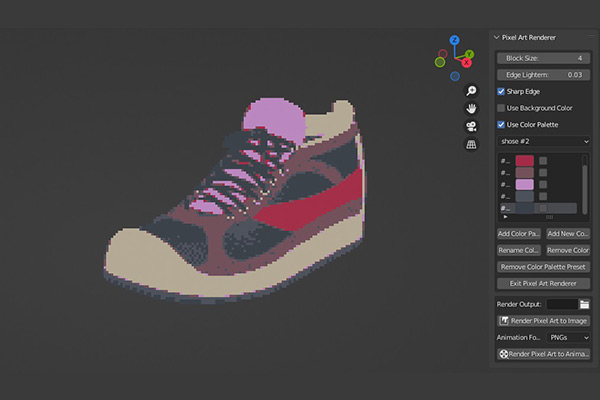
Task: Expand the color list filter triangle
Action: pyautogui.click(x=505, y=217)
